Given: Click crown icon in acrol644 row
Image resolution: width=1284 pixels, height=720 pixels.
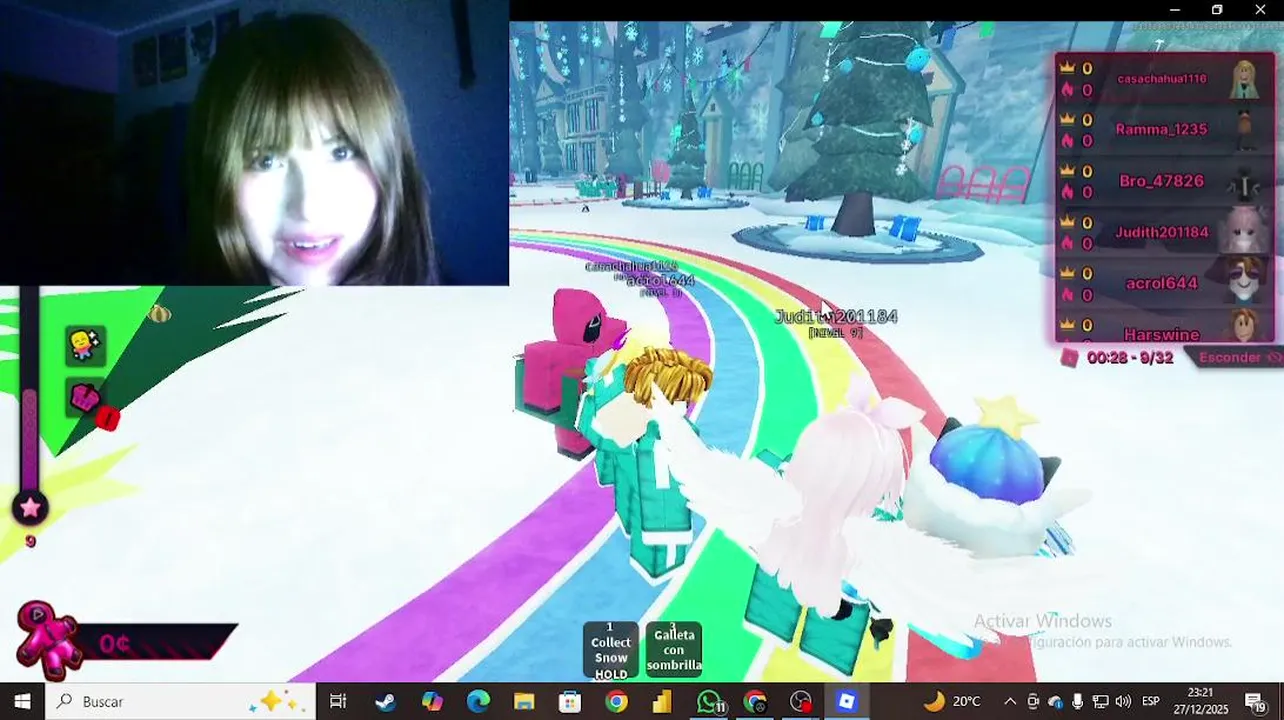Looking at the screenshot, I should [1067, 272].
